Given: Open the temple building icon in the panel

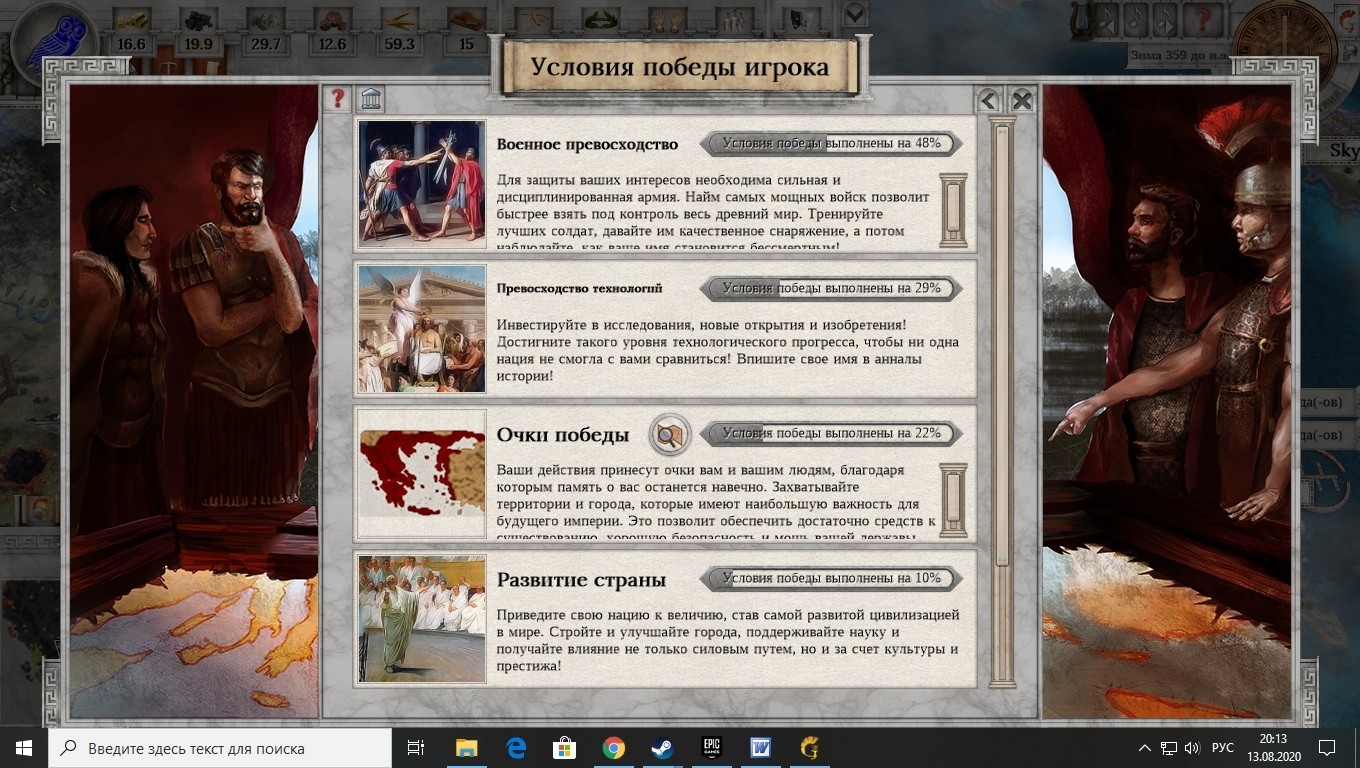Looking at the screenshot, I should click(x=371, y=99).
